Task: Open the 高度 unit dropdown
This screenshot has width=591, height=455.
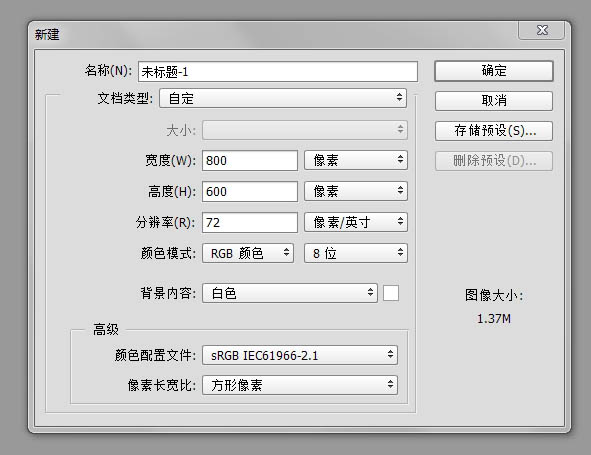Action: click(356, 191)
